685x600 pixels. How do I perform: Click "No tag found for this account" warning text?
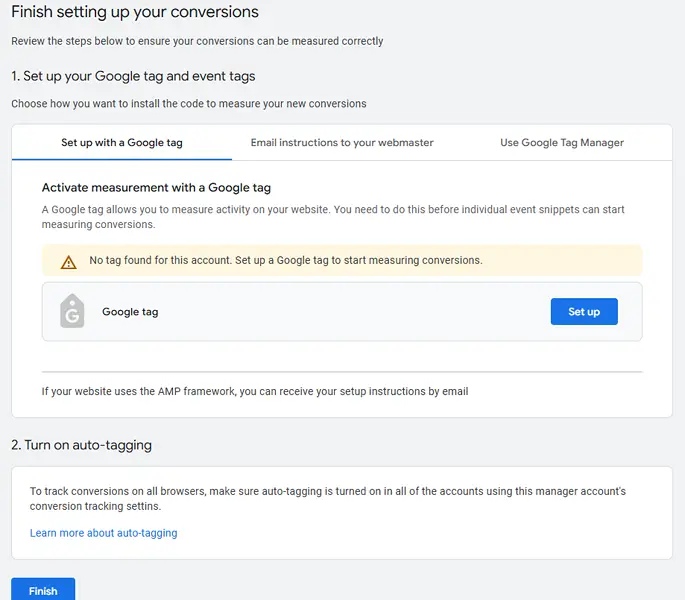286,260
